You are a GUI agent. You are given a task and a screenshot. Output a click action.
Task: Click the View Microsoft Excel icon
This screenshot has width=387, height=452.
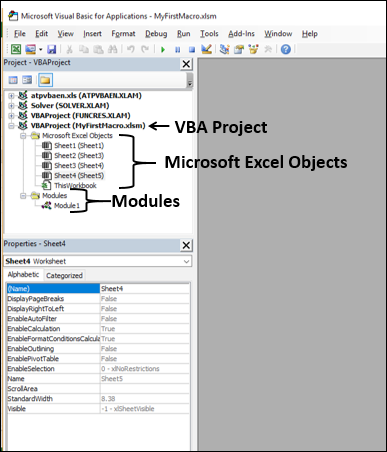click(x=16, y=49)
